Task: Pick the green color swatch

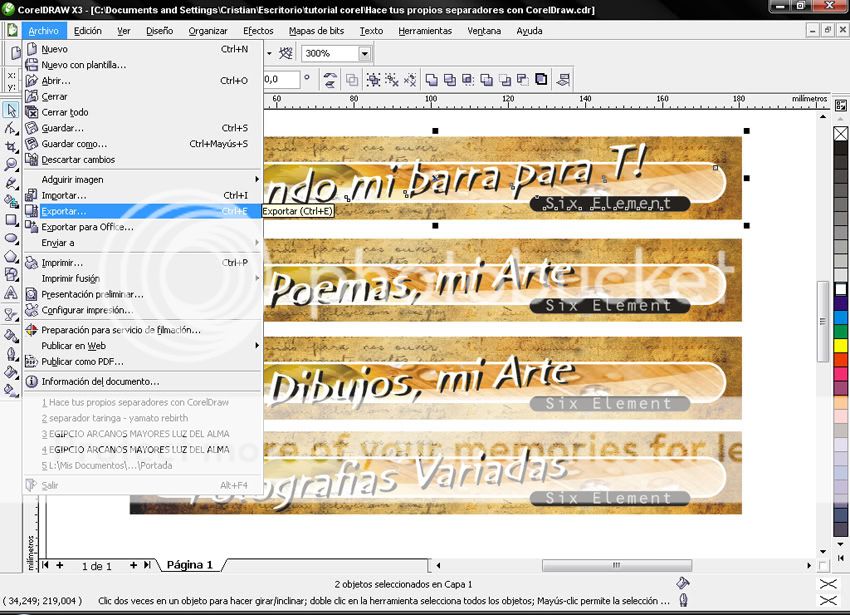Action: click(841, 331)
